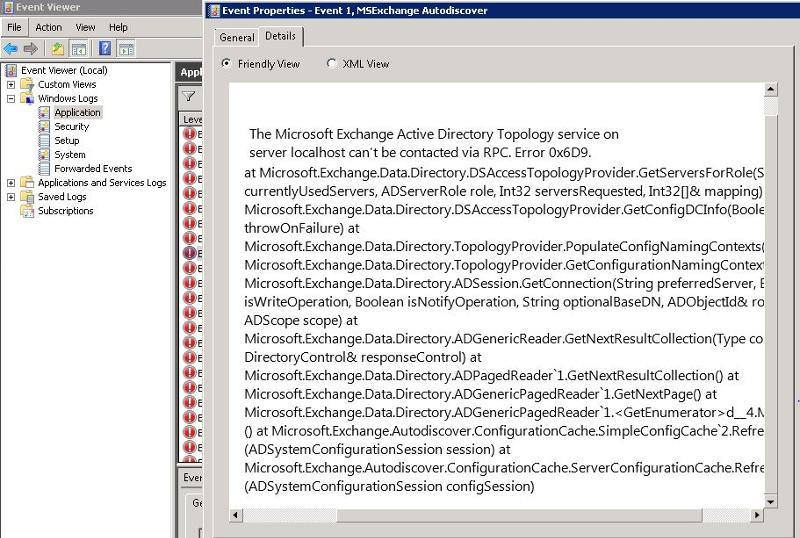
Task: Open the blue Help question-mark icon
Action: point(105,48)
